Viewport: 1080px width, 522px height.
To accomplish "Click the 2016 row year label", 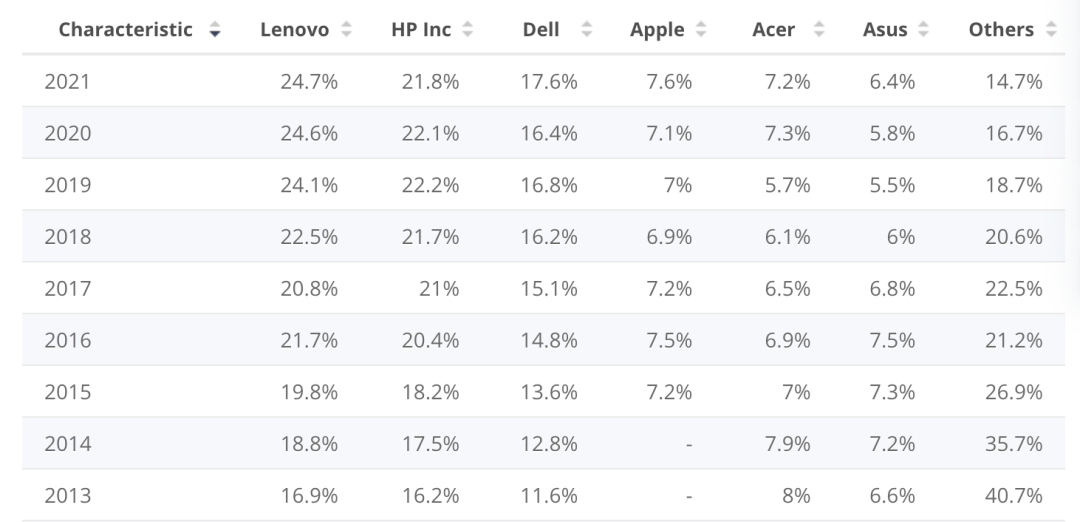I will pos(67,341).
